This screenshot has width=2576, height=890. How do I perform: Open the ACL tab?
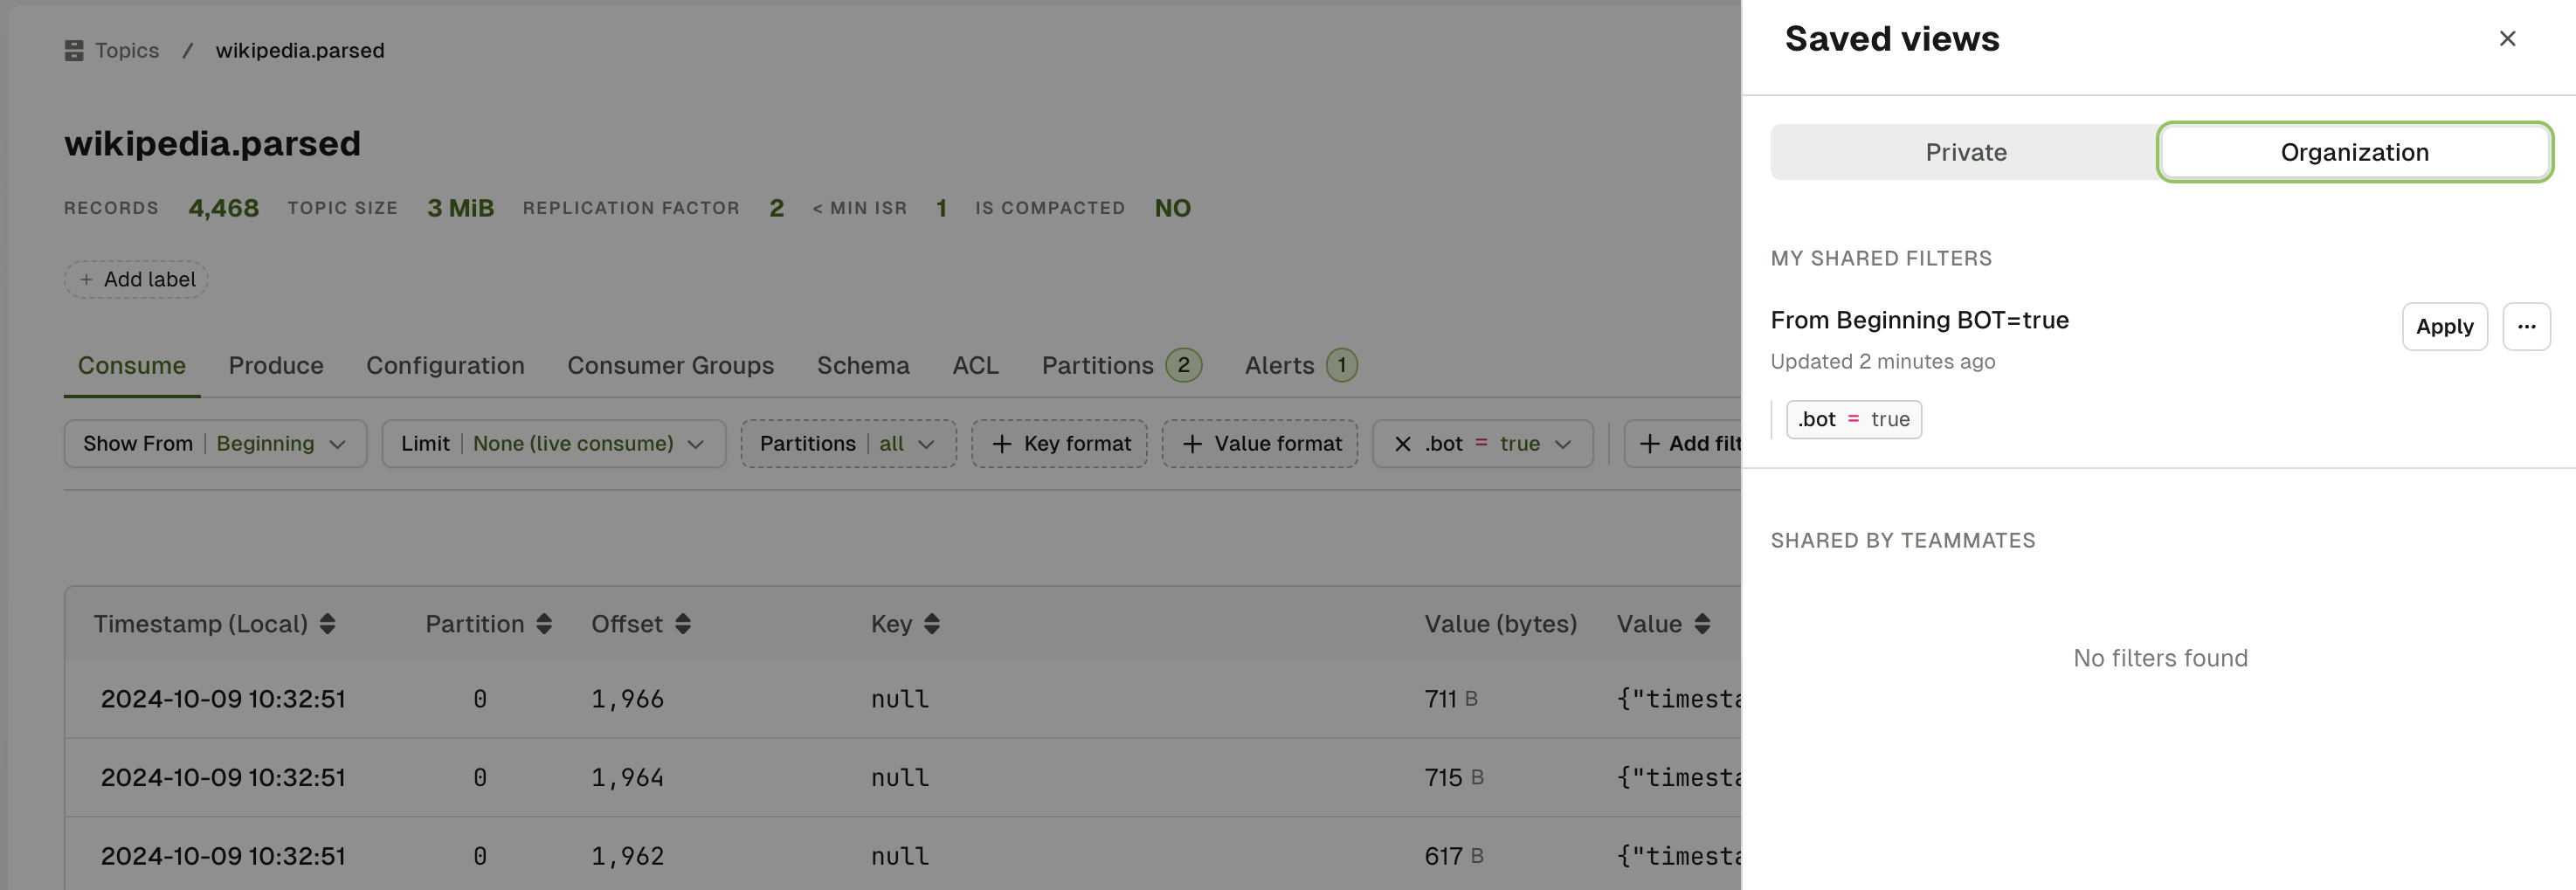pos(975,365)
